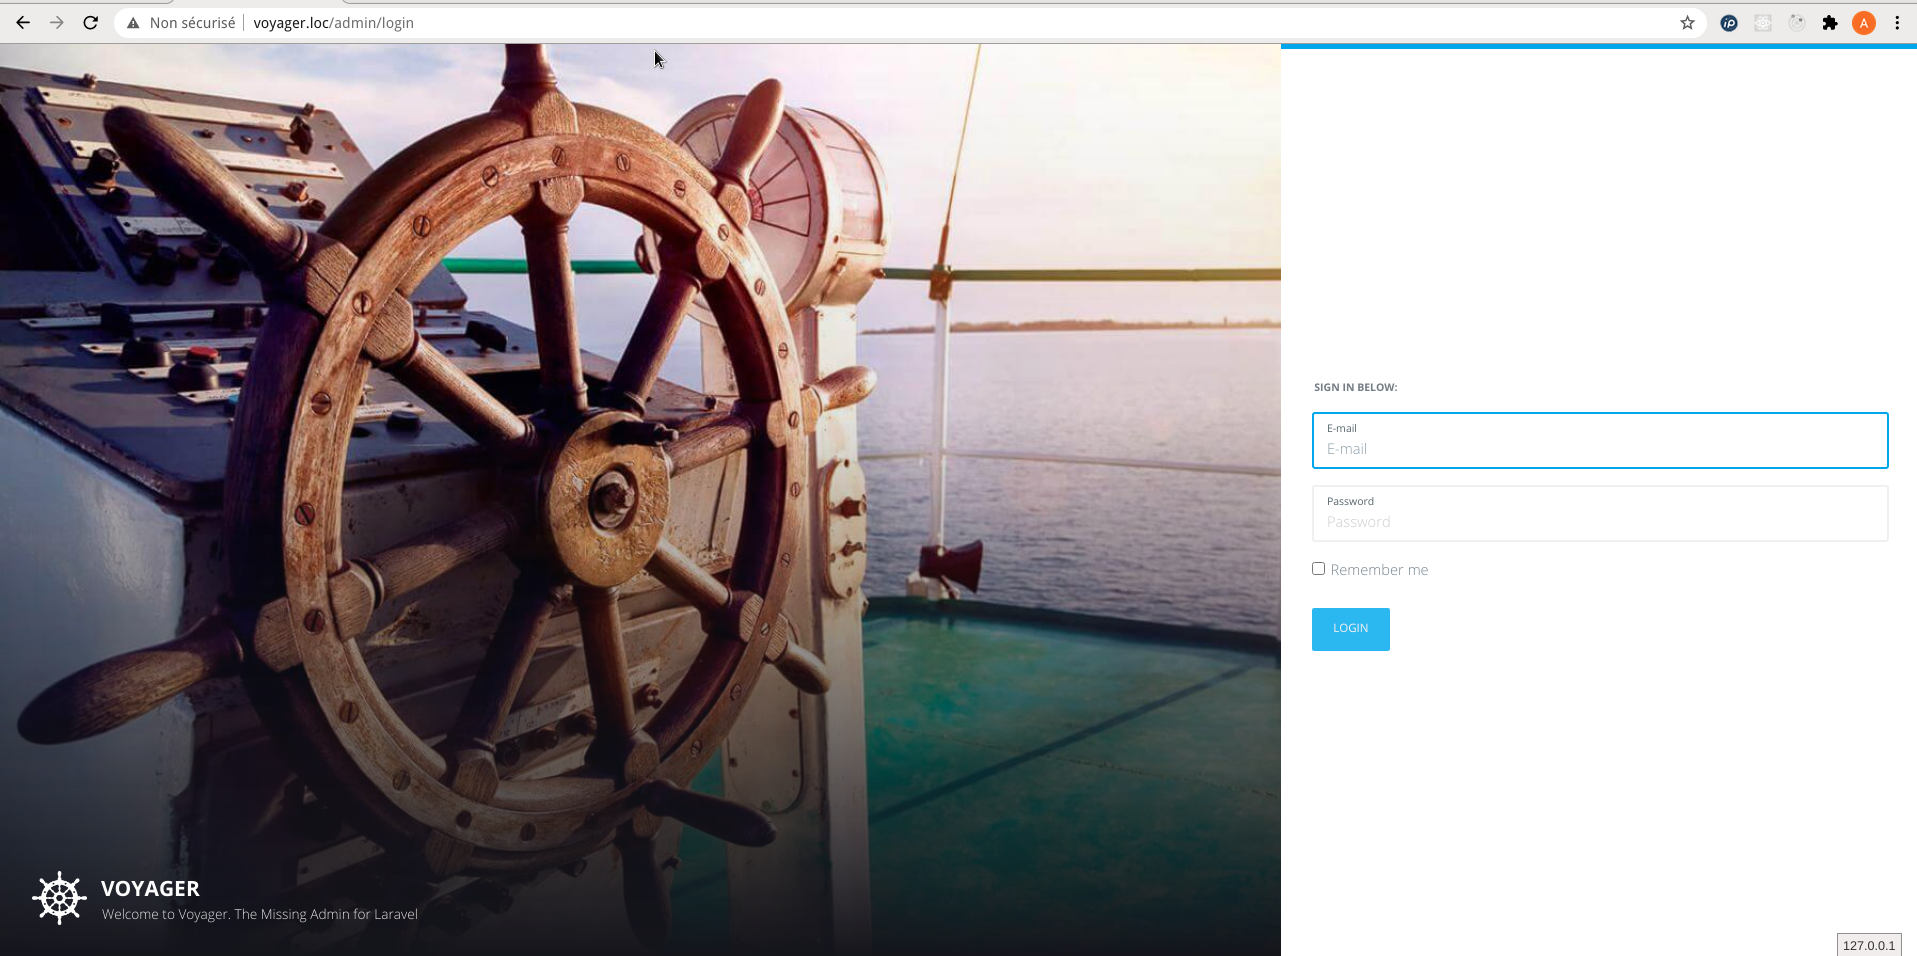Click the 127.0.0.1 badge in the corner

pyautogui.click(x=1868, y=945)
